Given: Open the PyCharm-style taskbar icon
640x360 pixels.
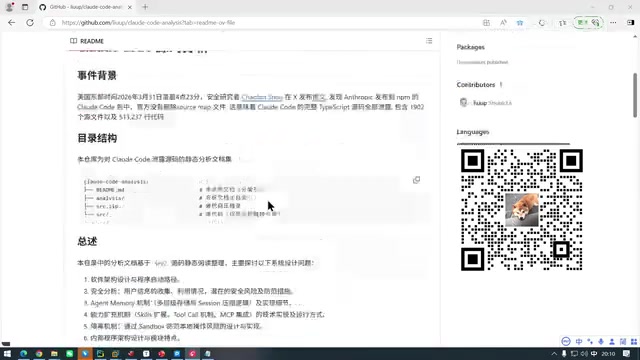Looking at the screenshot, I should [x=100, y=353].
